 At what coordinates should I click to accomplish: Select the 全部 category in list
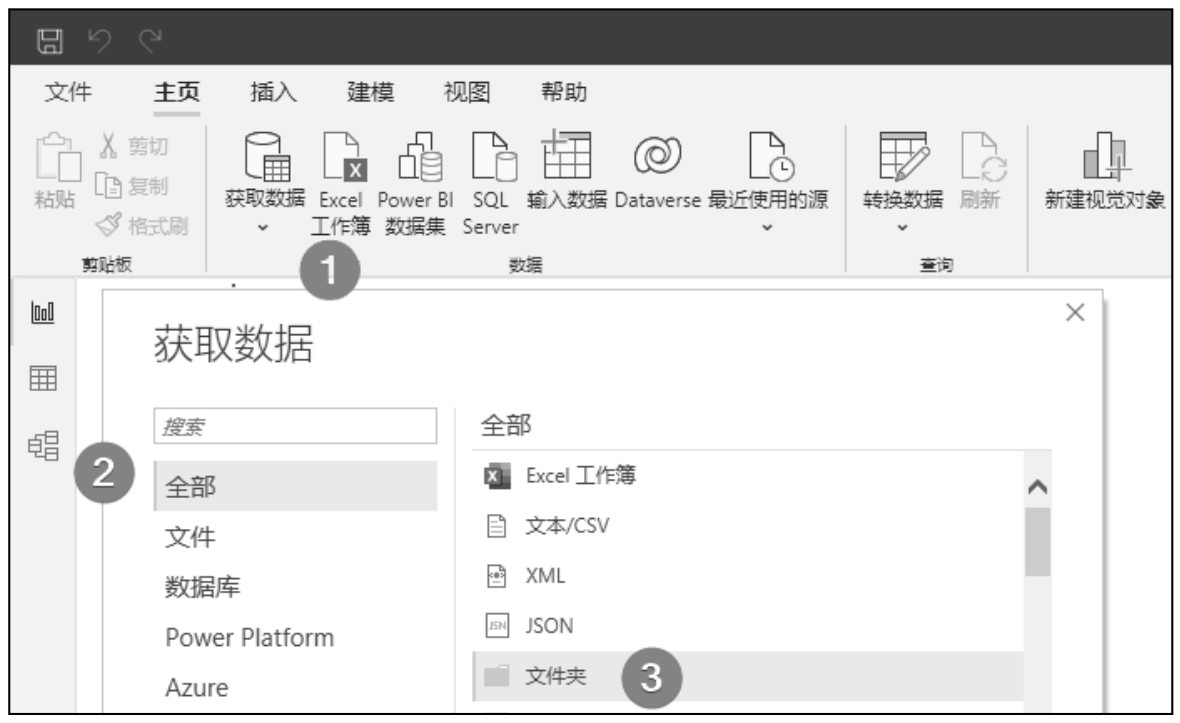pos(295,486)
